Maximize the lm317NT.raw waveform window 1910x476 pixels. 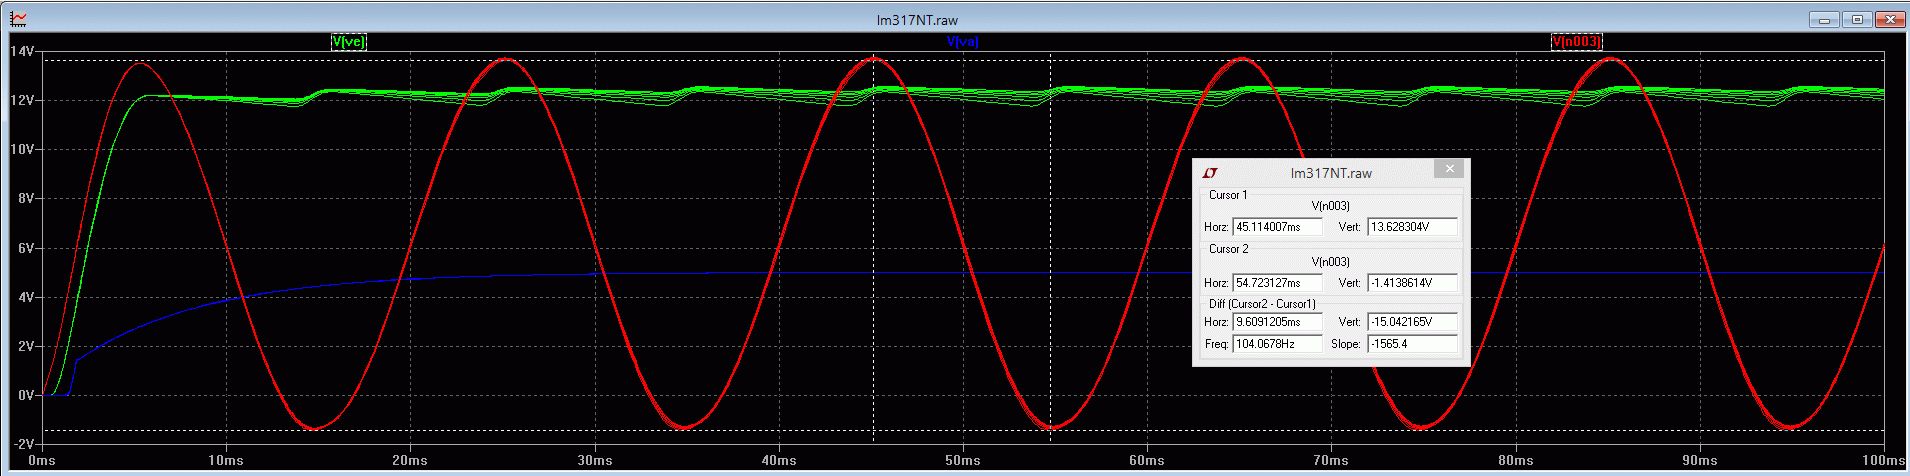pos(1857,19)
